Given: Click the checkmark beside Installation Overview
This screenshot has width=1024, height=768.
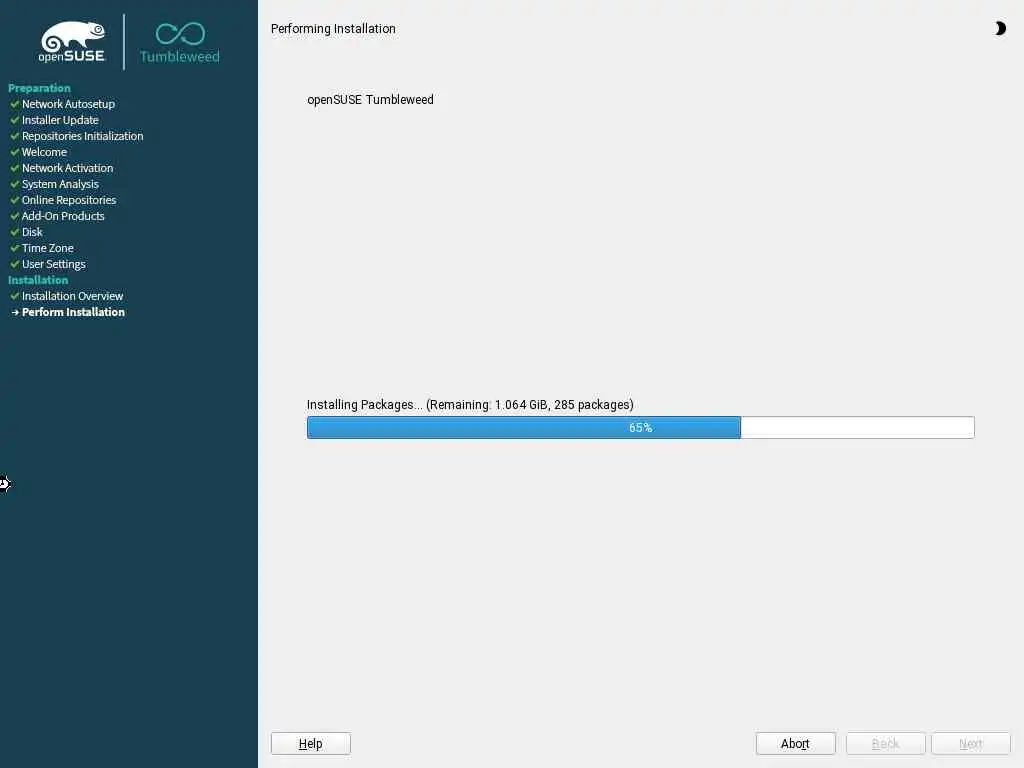Looking at the screenshot, I should coord(14,295).
